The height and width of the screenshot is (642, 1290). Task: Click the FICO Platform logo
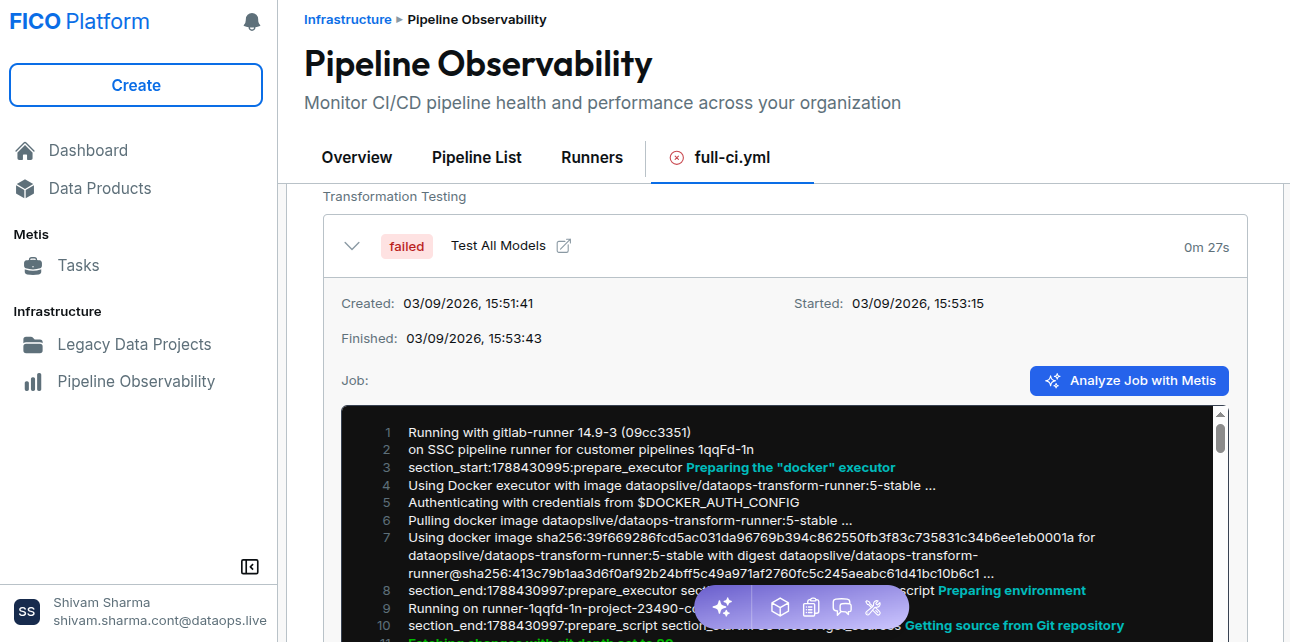pyautogui.click(x=80, y=22)
